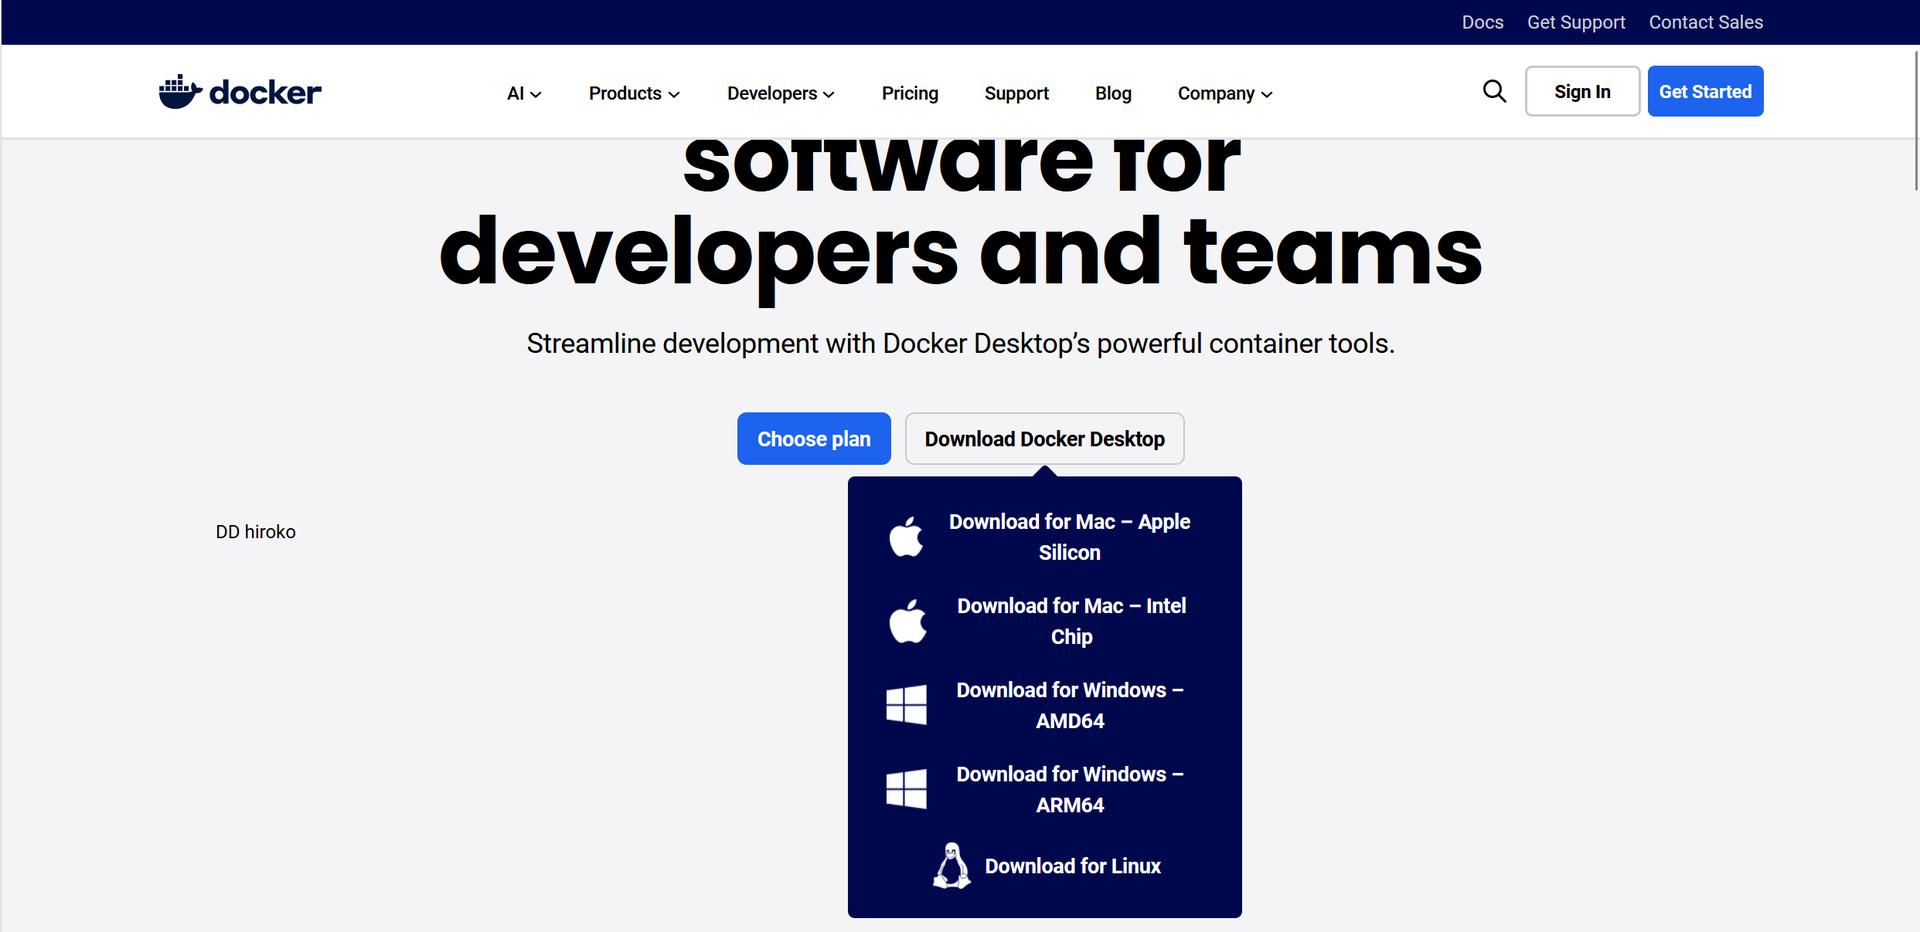Open the Contact Sales link
Image resolution: width=1920 pixels, height=932 pixels.
pos(1706,22)
